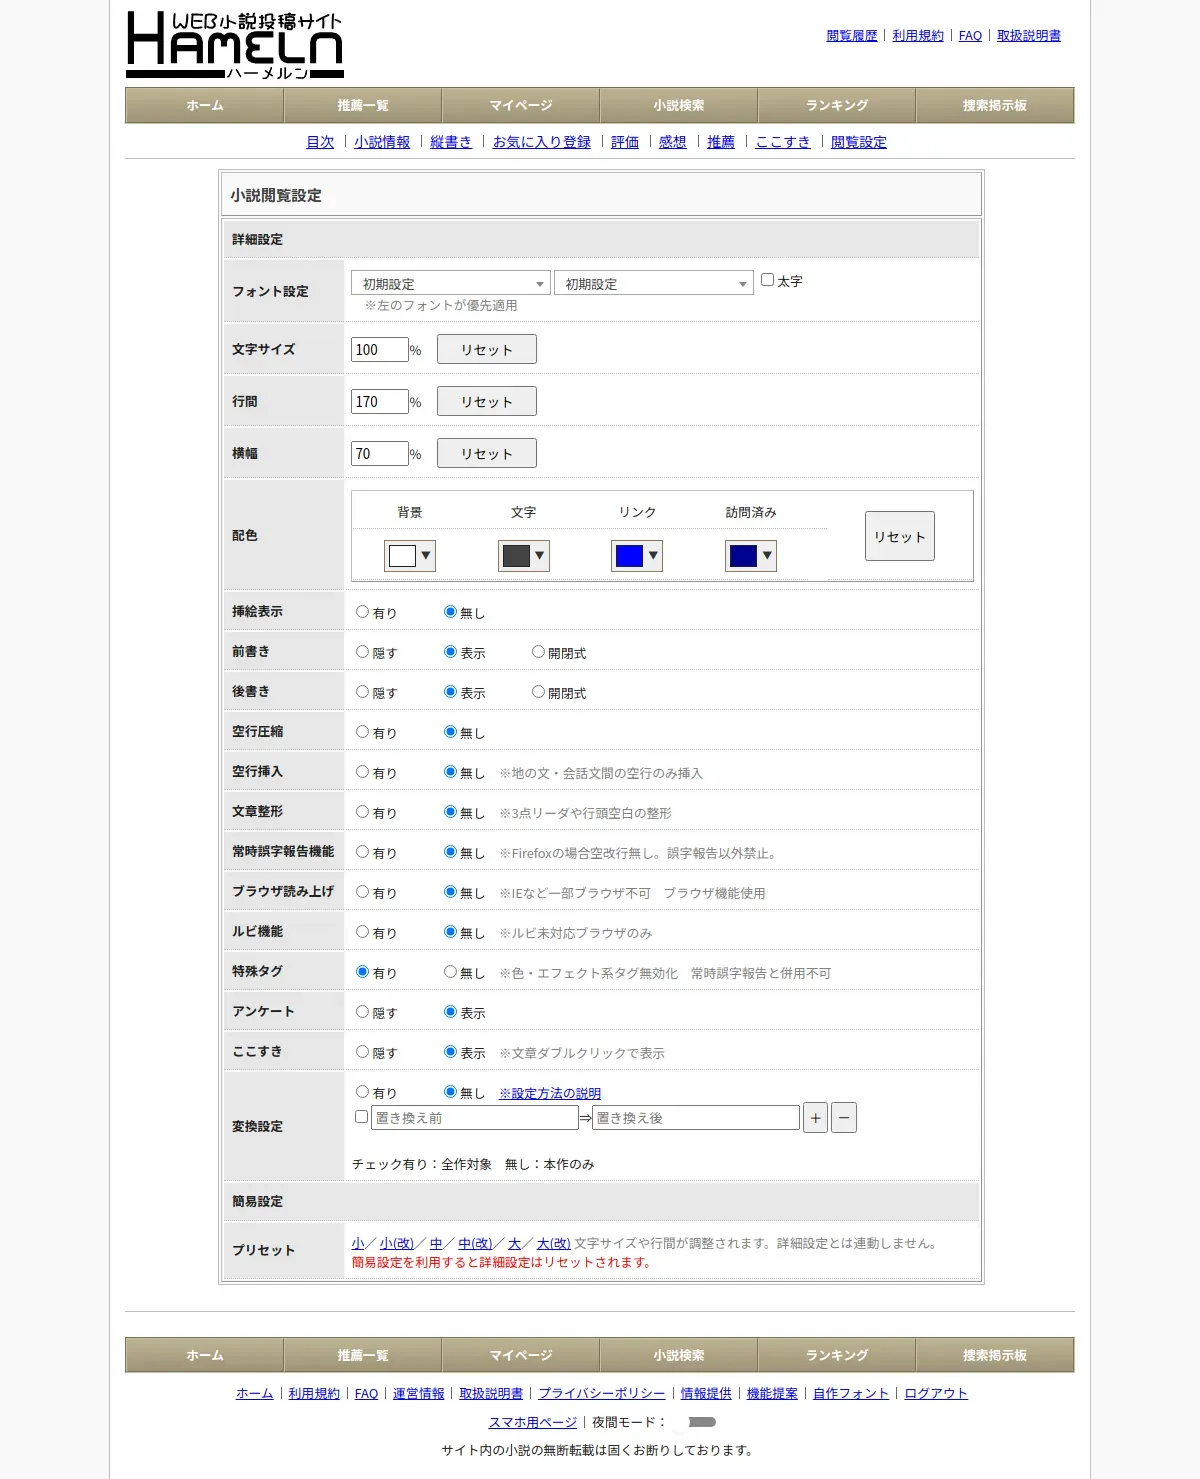Viewport: 1200px width, 1479px height.
Task: Open ホーム in the top navigation bar
Action: 205,105
